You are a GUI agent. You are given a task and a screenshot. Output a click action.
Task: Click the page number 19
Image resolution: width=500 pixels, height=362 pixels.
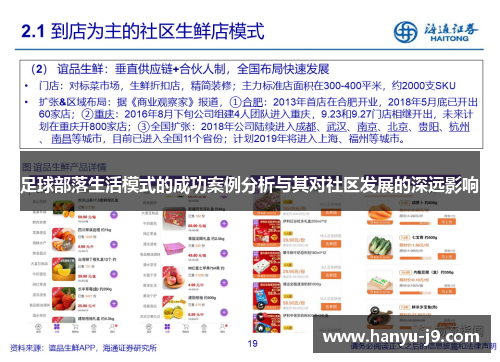click(x=253, y=343)
